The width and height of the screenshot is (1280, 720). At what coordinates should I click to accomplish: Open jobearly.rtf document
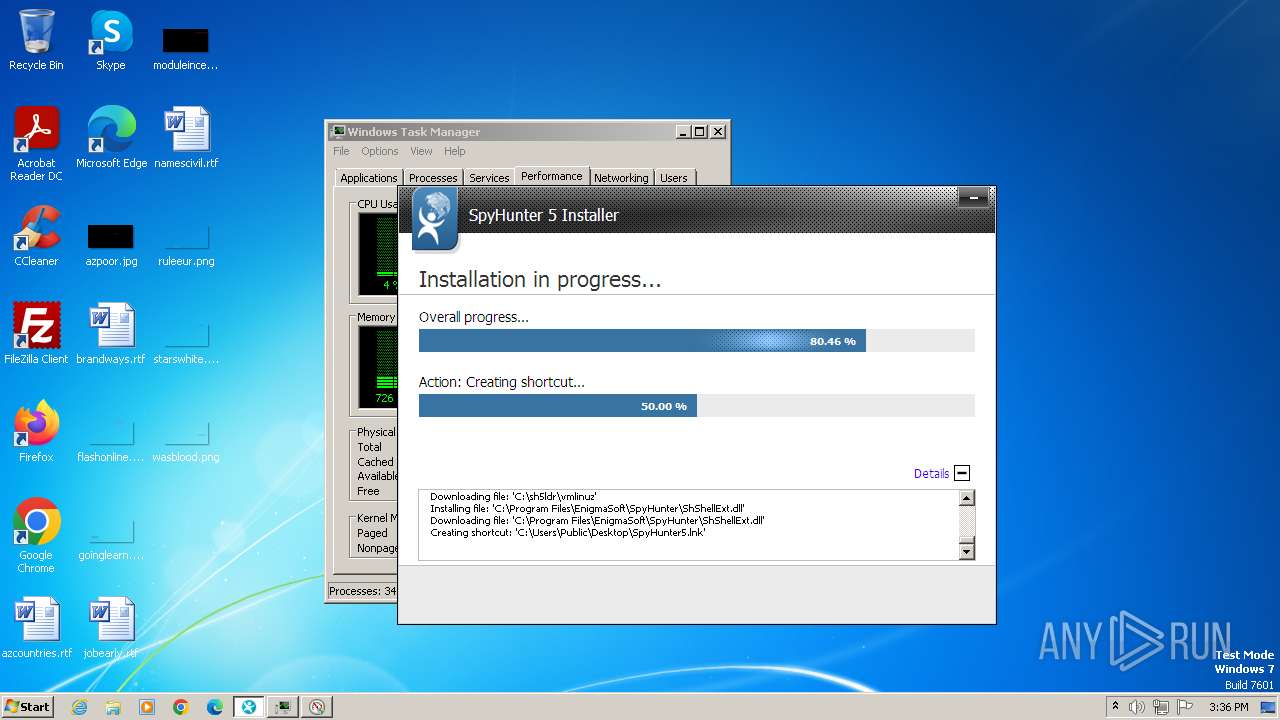coord(111,628)
